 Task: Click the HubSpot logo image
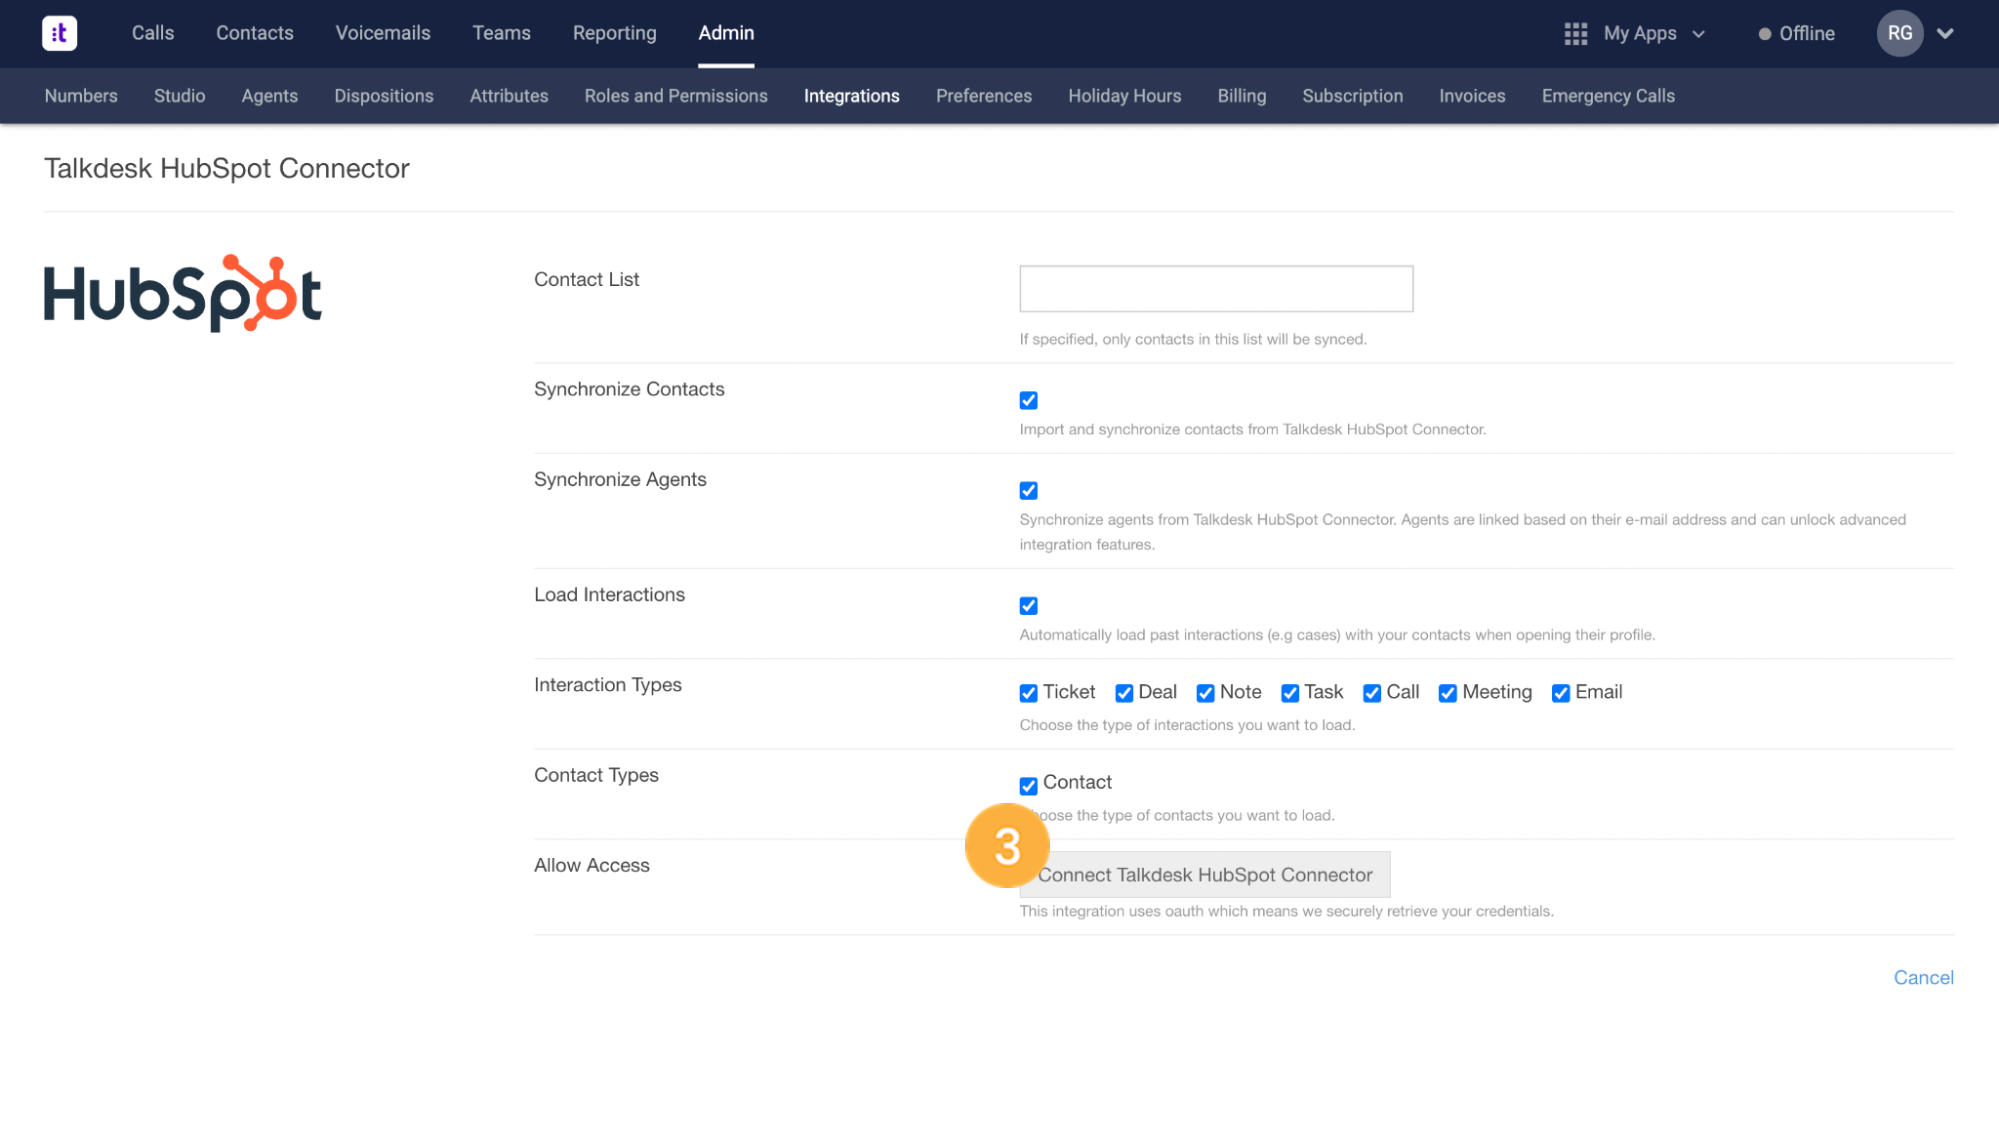pos(183,293)
